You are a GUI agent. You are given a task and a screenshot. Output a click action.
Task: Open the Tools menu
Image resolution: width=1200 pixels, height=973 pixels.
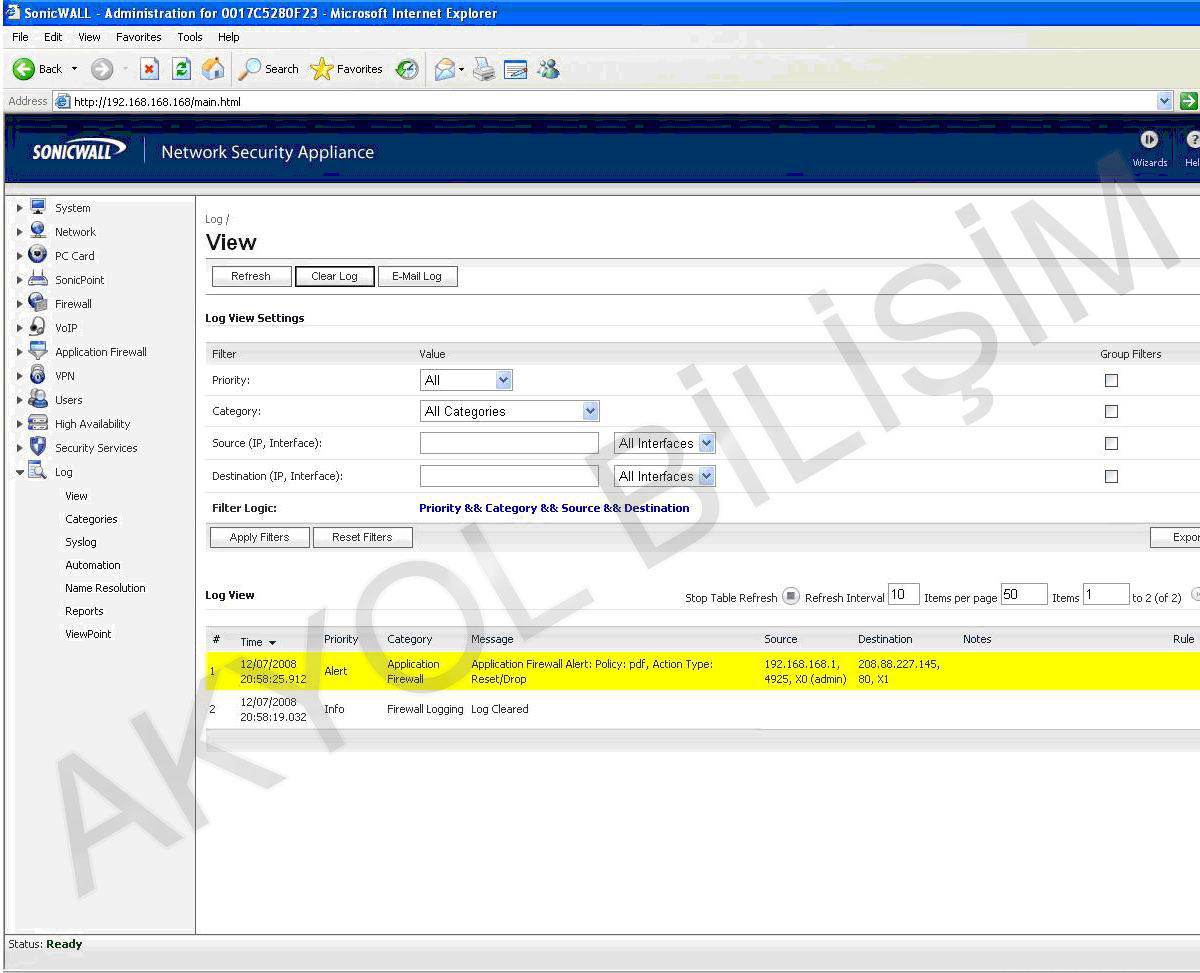190,37
